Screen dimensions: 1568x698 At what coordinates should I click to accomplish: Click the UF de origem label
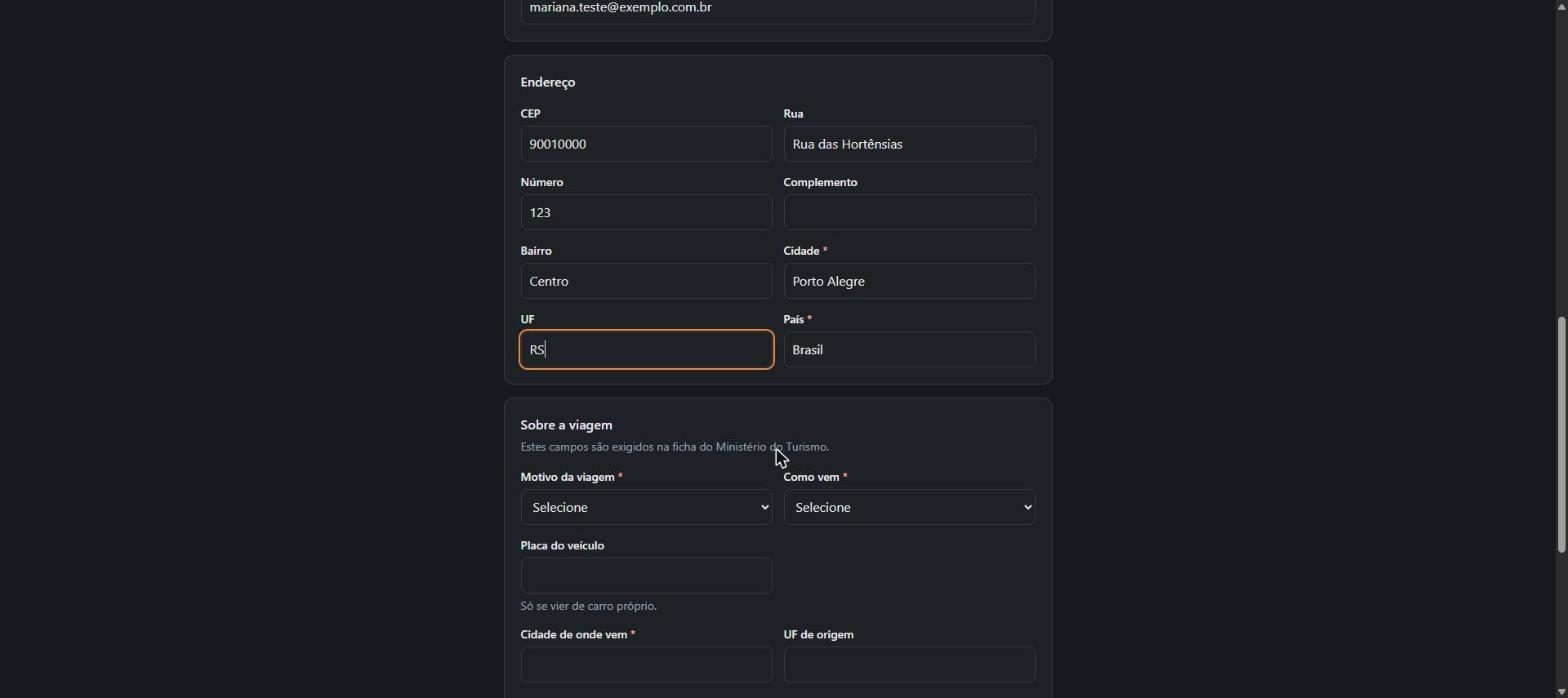pyautogui.click(x=818, y=634)
